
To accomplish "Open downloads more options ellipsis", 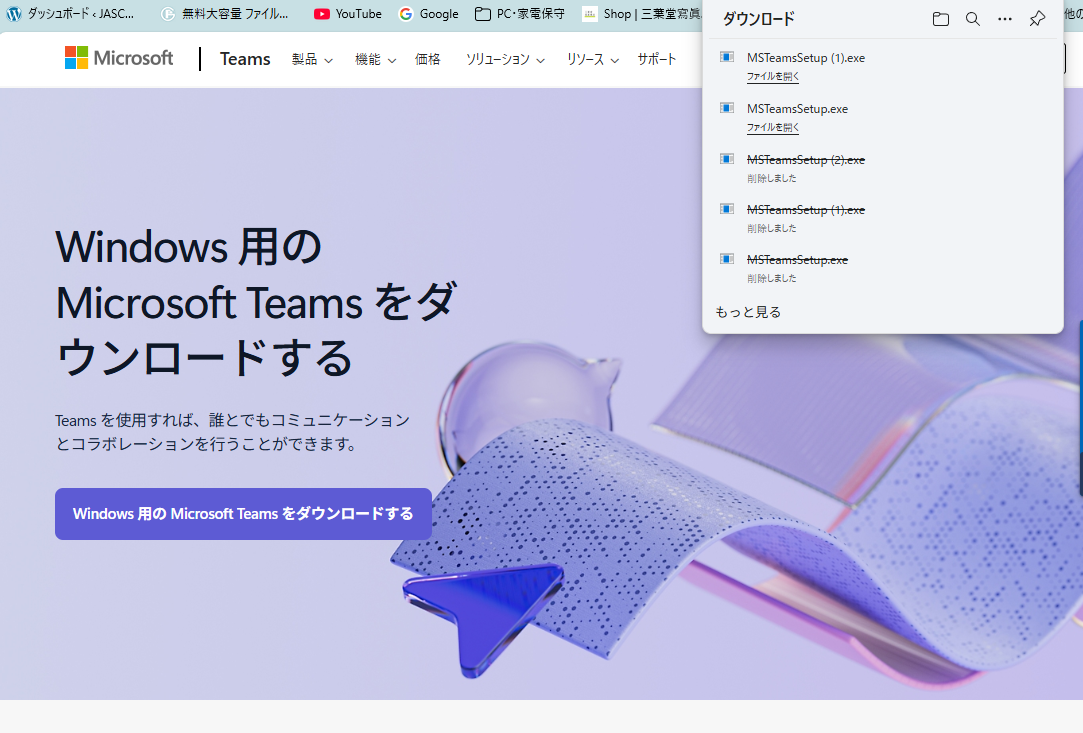I will point(1005,19).
